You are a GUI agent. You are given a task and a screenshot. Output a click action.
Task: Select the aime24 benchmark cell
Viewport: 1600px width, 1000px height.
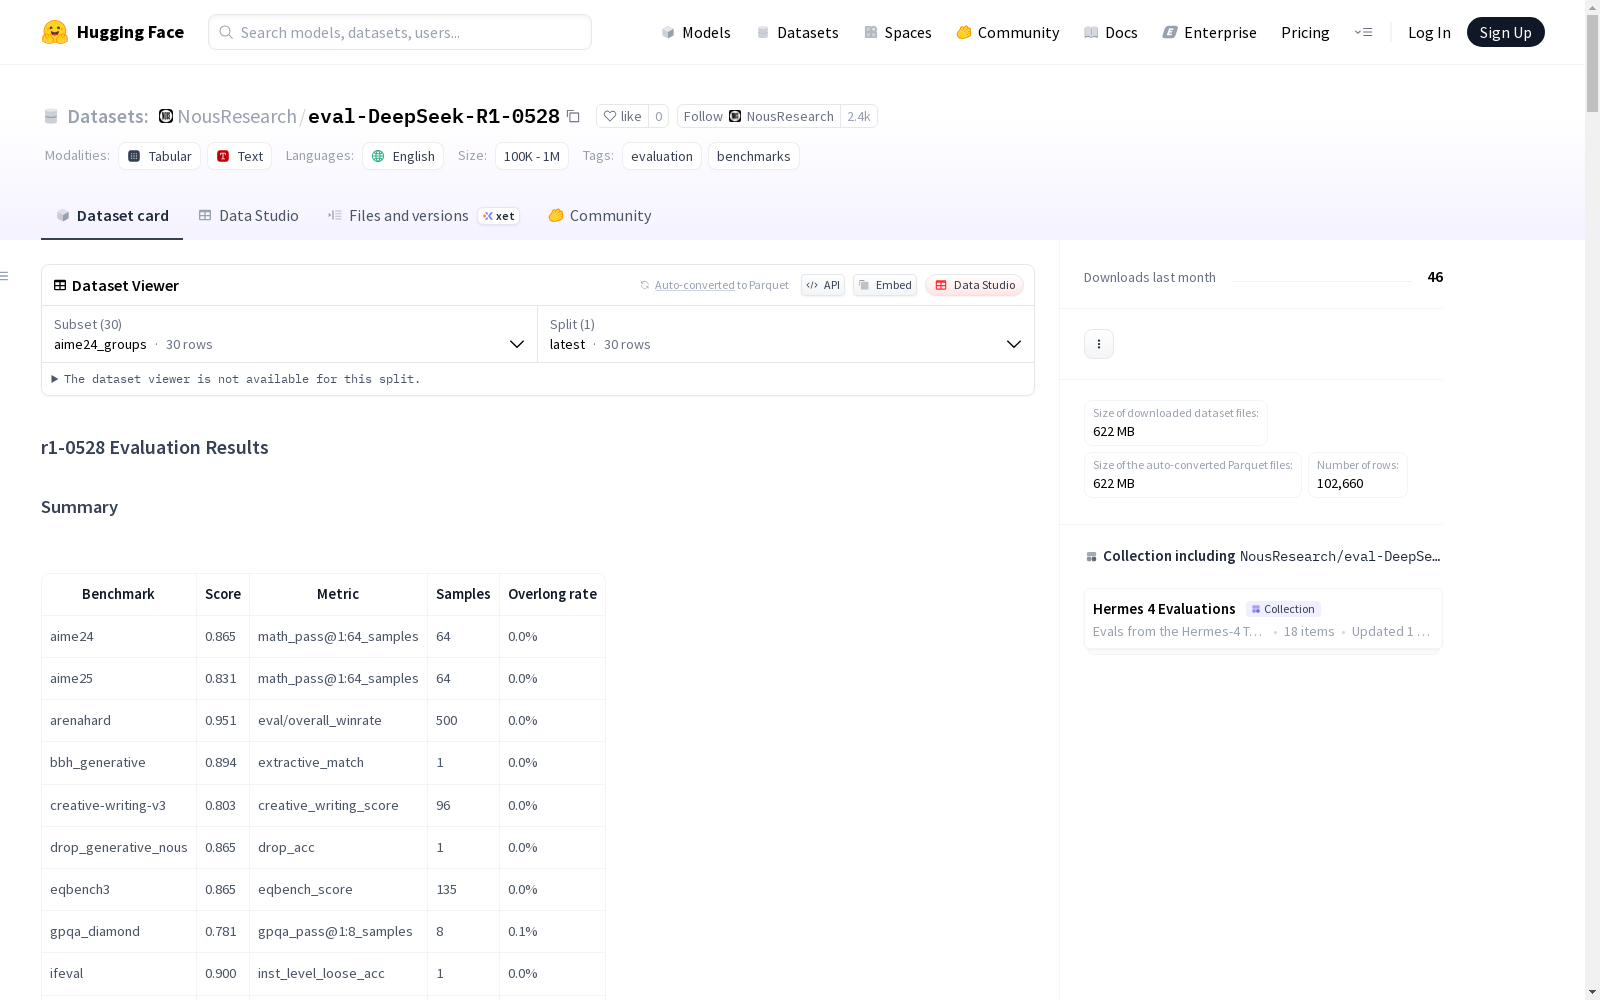[119, 636]
